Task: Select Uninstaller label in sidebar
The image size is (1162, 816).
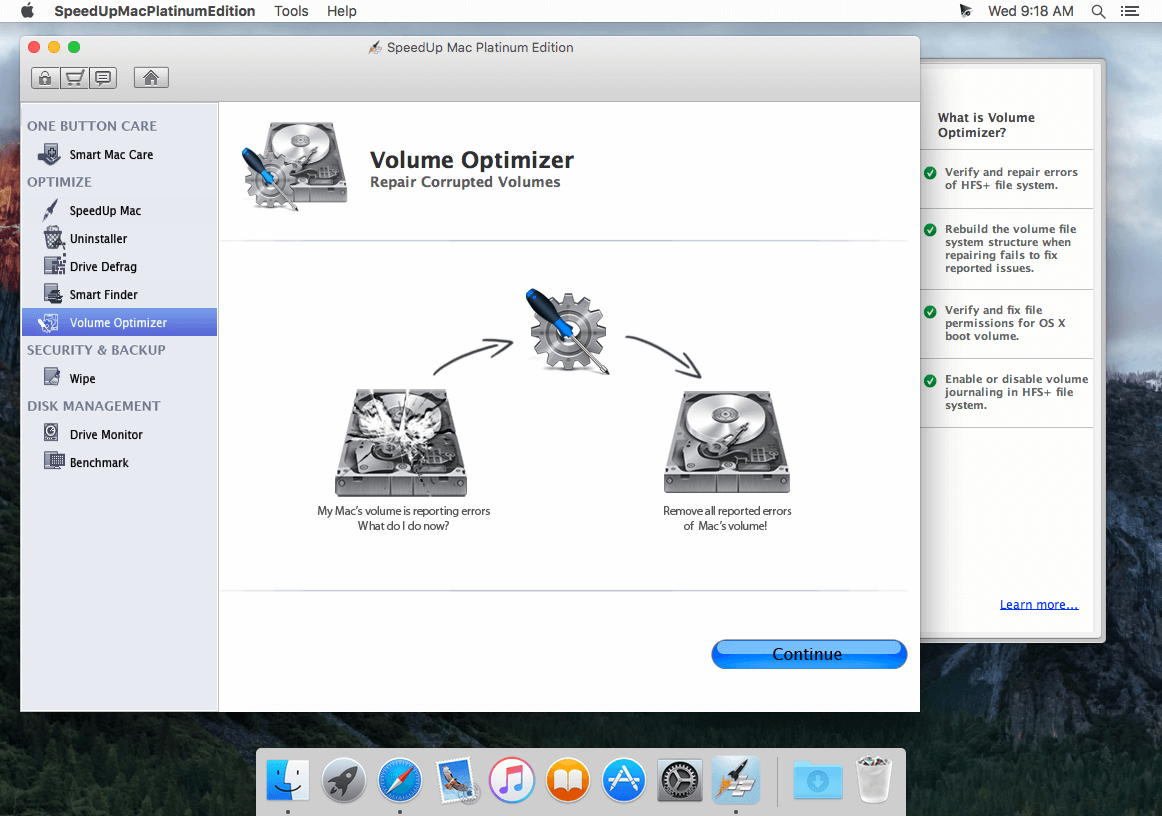Action: (99, 239)
